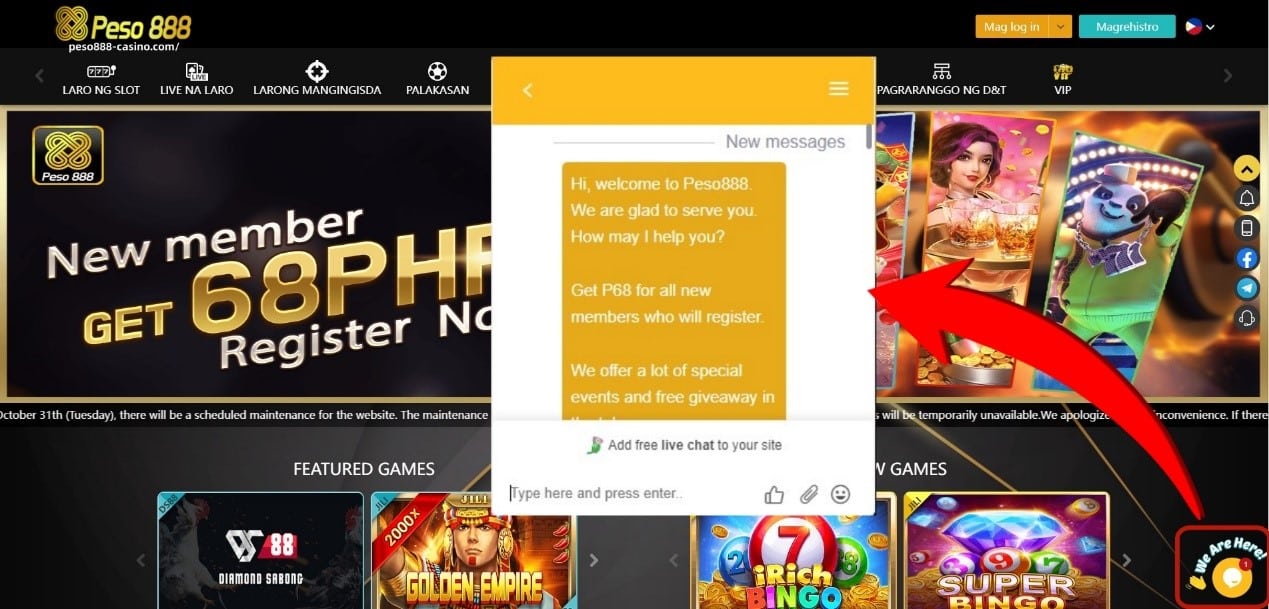
Task: Open the Philippine flag language selector
Action: click(x=1199, y=27)
